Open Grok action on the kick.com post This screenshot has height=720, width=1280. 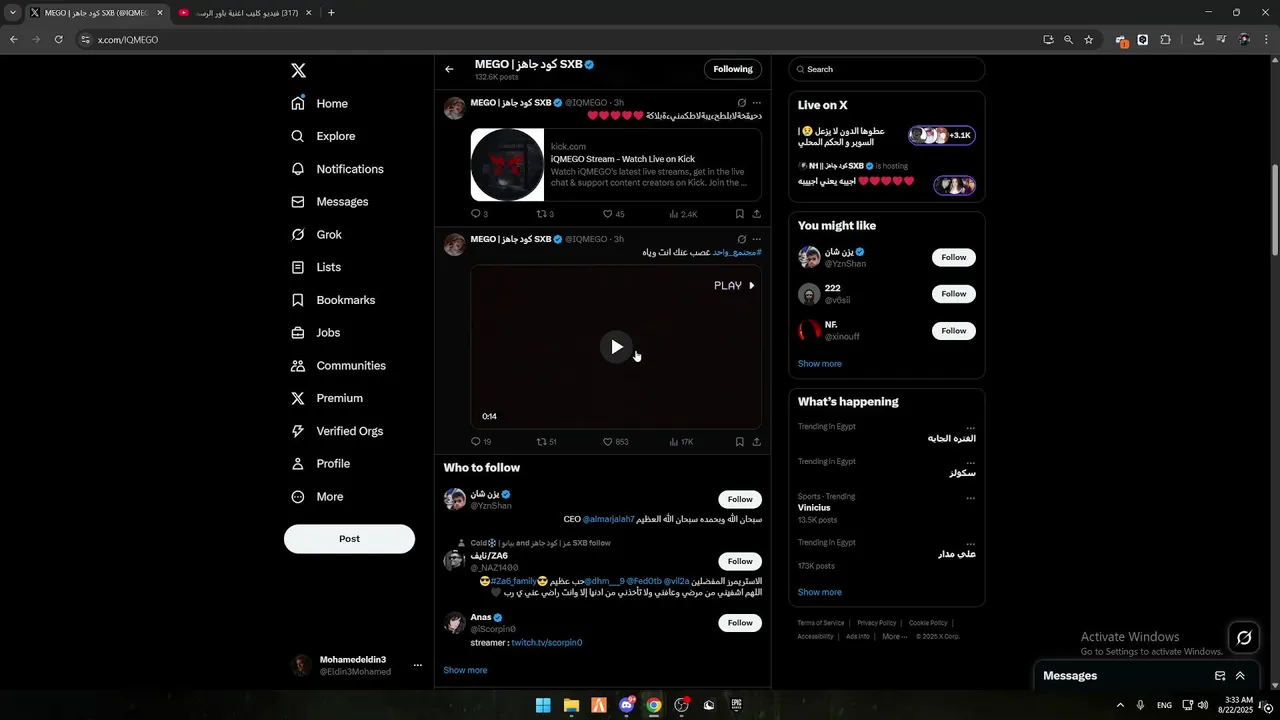tap(741, 102)
